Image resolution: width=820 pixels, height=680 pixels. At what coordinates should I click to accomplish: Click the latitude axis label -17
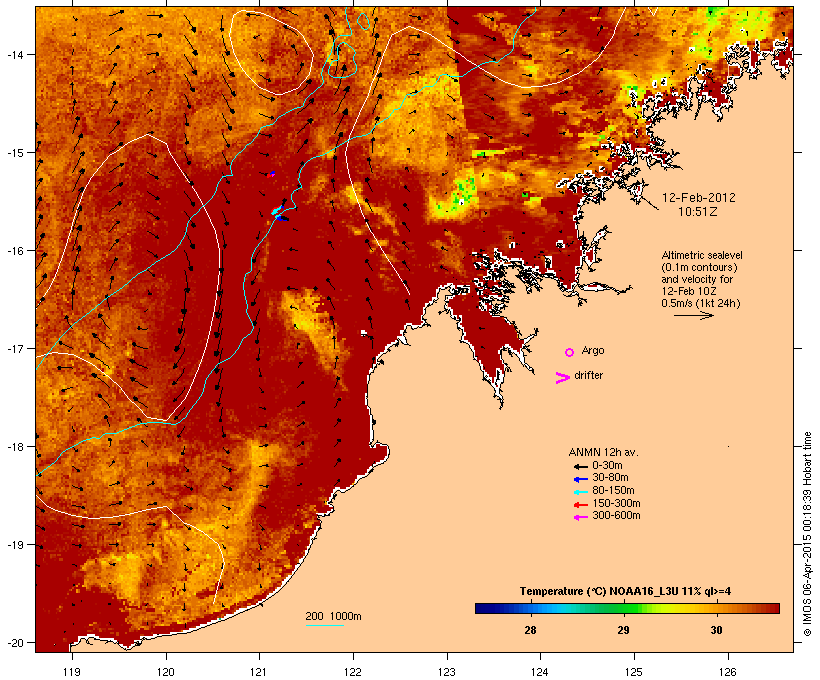[x=14, y=348]
